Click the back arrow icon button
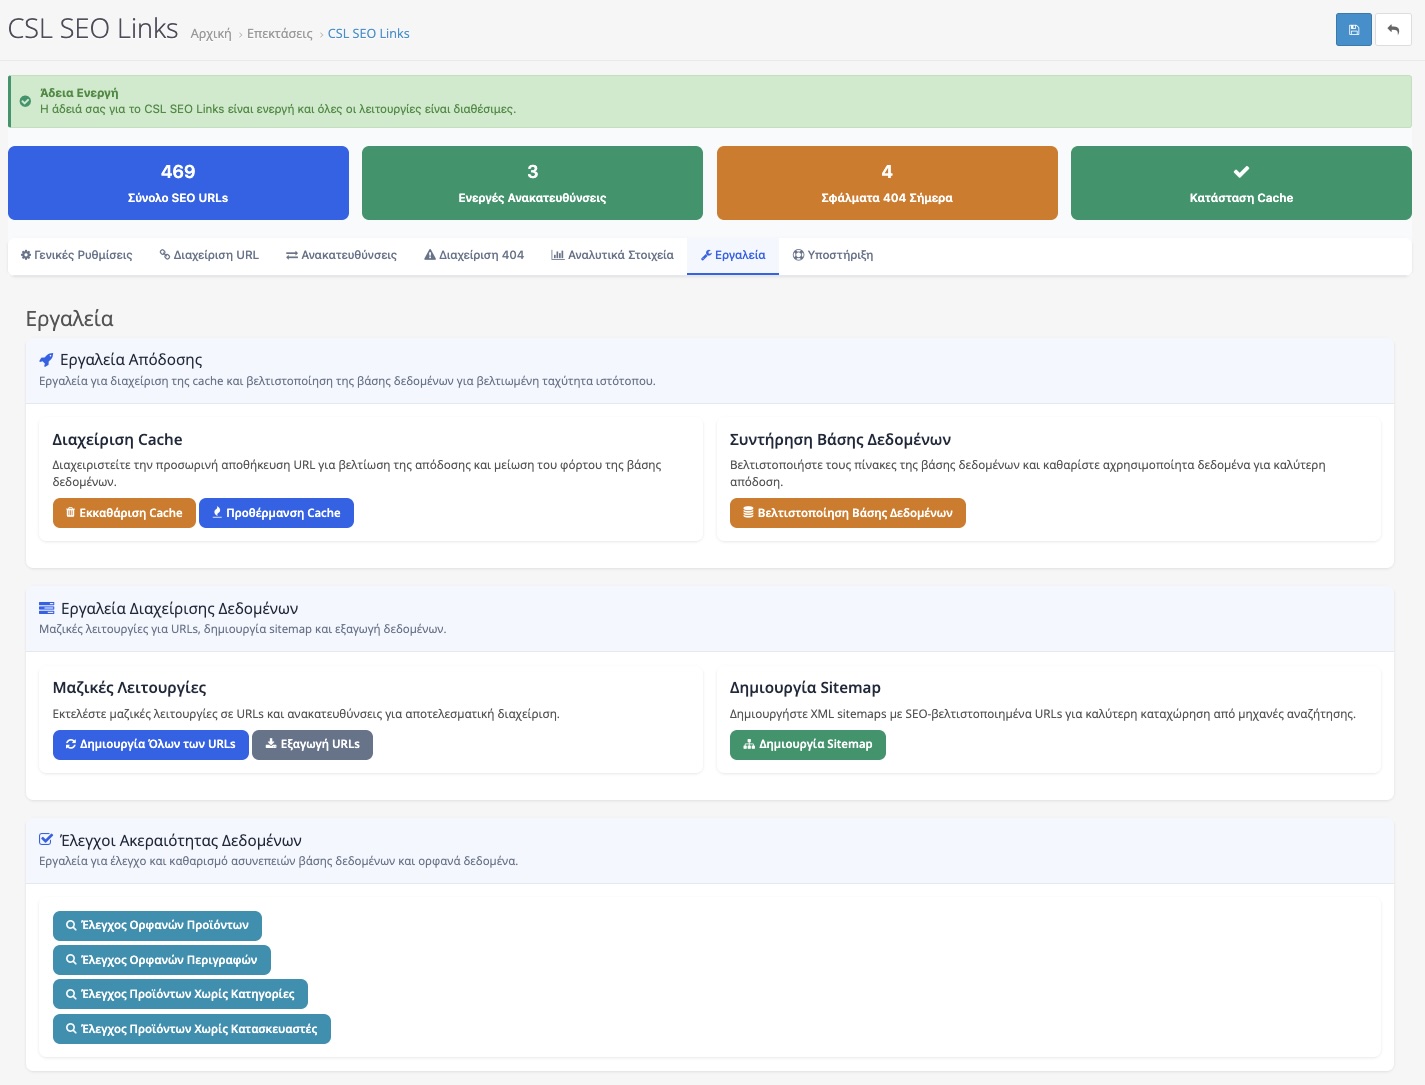 [1393, 29]
